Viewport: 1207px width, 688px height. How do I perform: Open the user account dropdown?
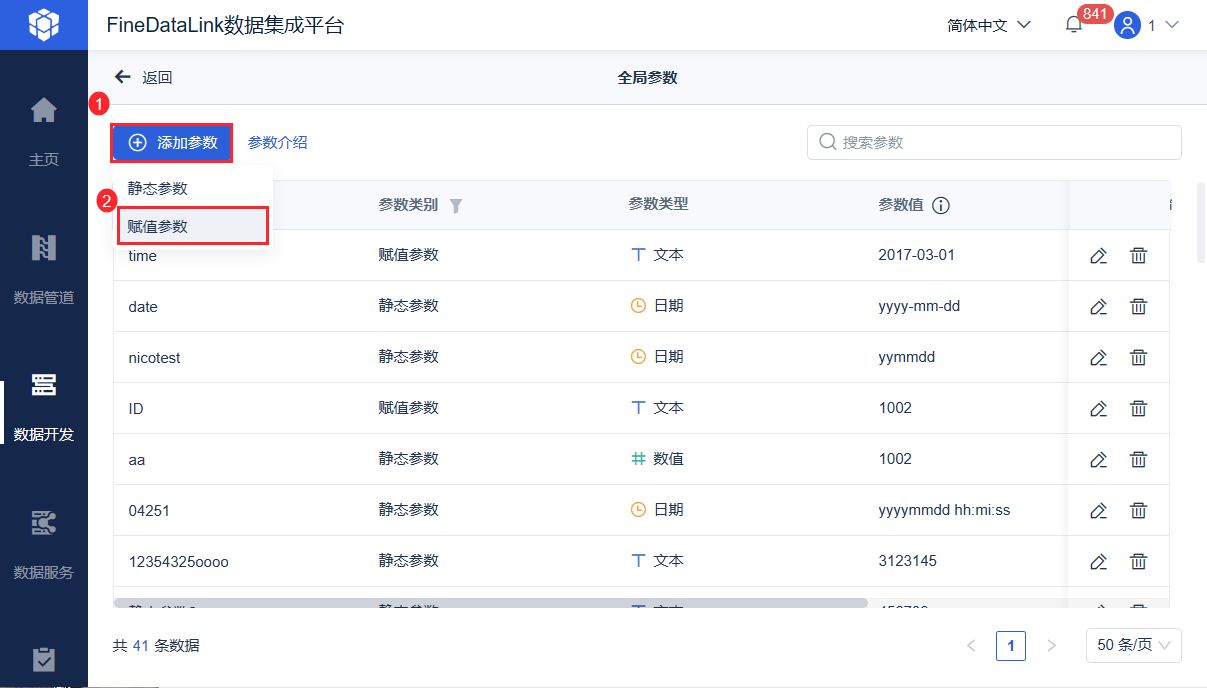[x=1147, y=25]
